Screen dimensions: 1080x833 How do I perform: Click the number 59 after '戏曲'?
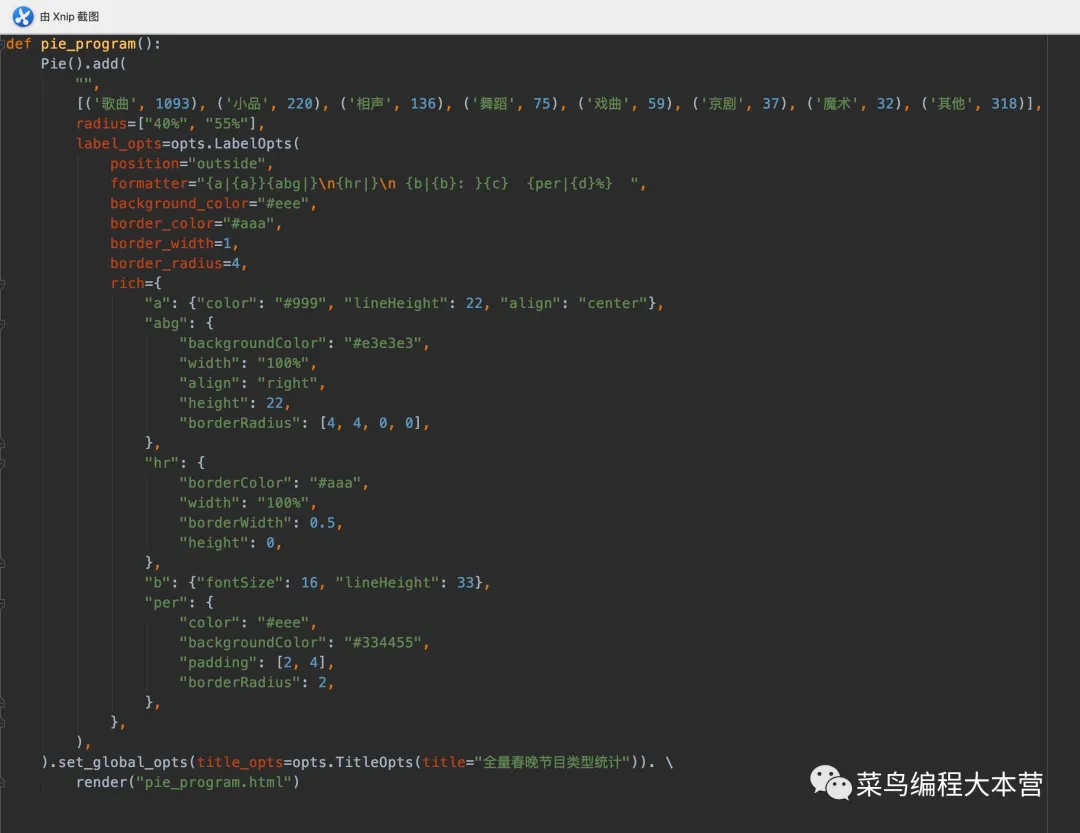pyautogui.click(x=656, y=103)
